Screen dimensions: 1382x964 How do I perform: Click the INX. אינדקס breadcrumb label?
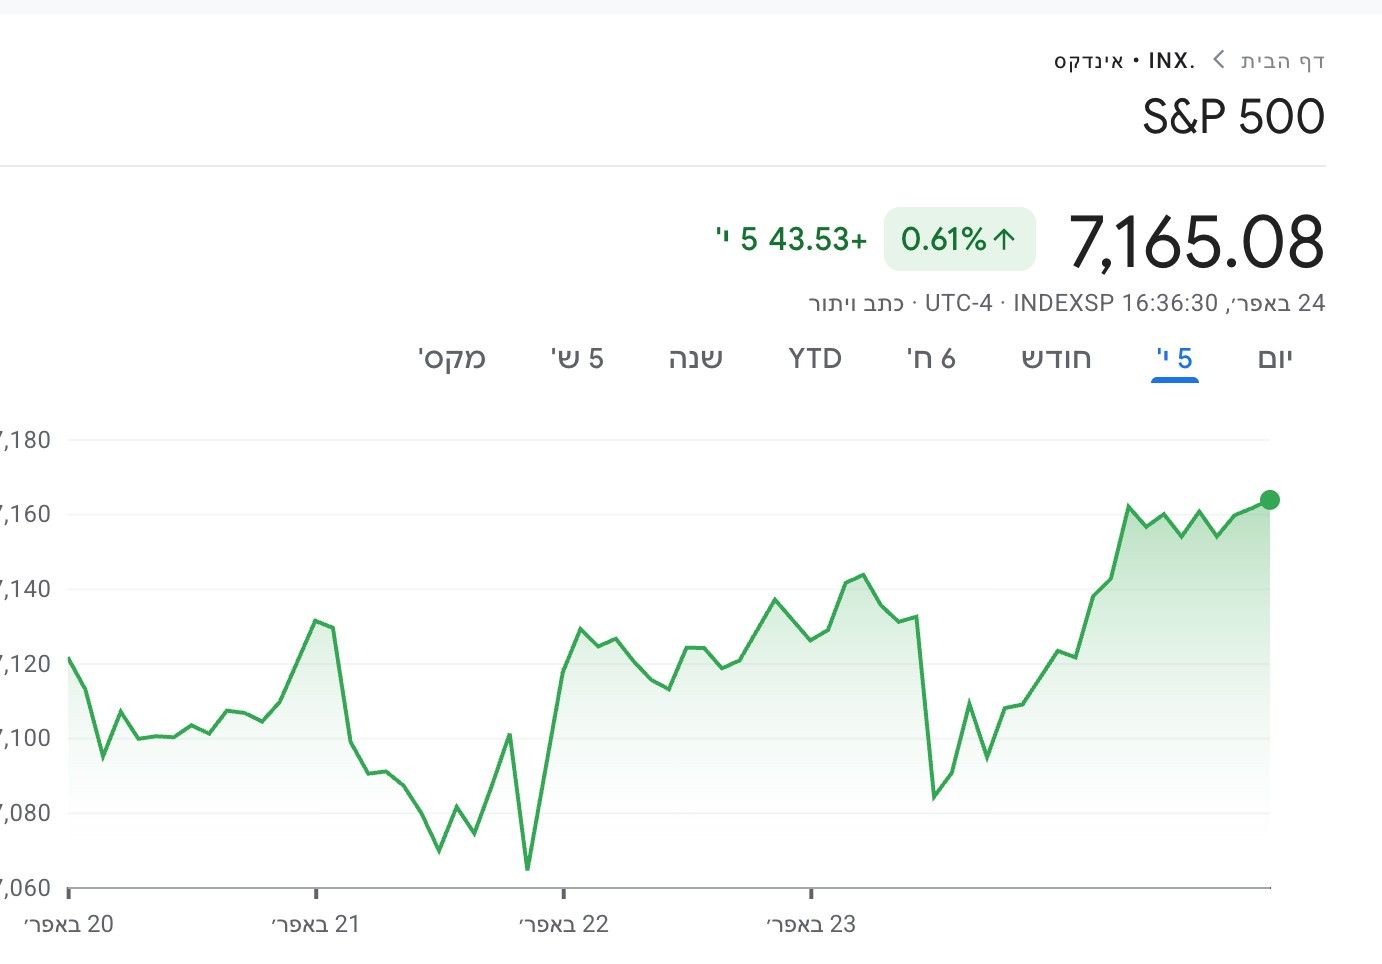pyautogui.click(x=1124, y=61)
